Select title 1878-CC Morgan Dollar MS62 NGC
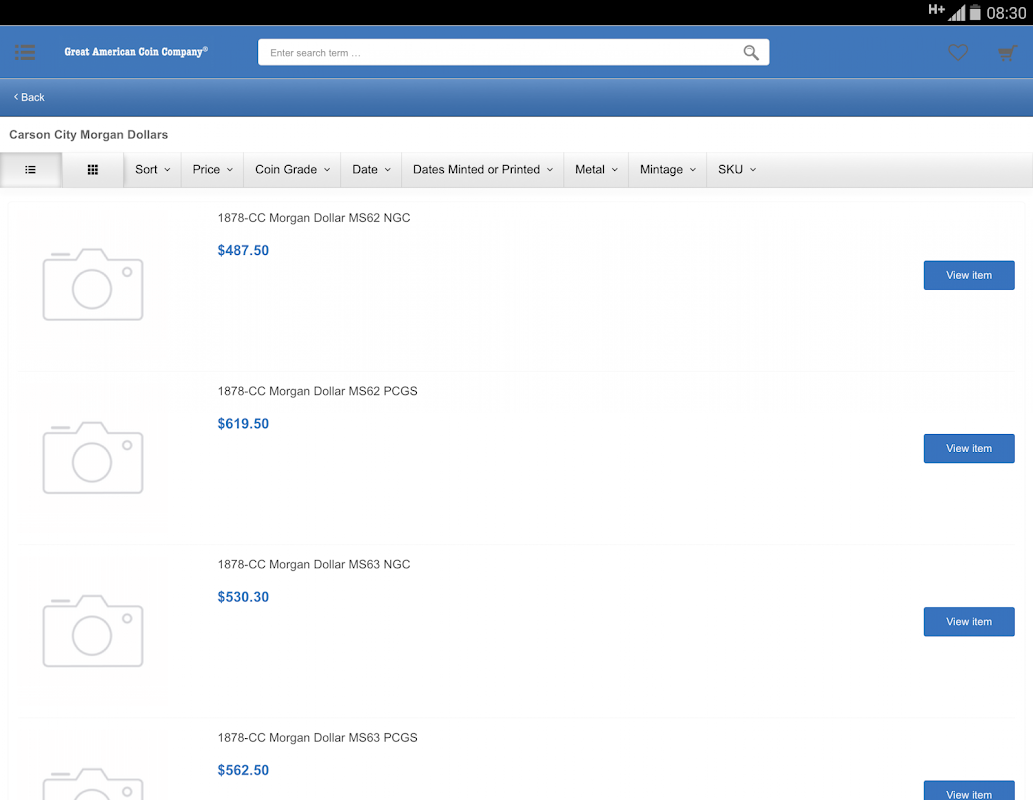Viewport: 1033px width, 800px height. click(314, 218)
